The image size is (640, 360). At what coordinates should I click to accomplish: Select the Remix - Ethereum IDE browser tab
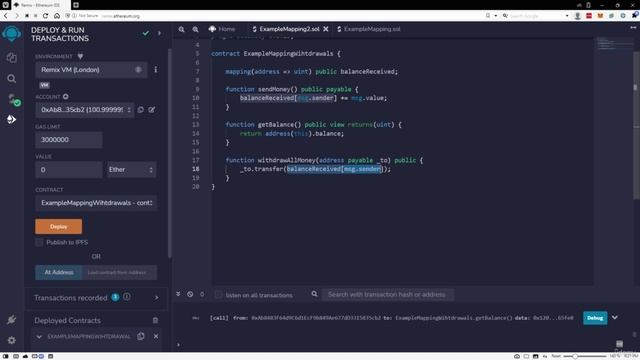click(40, 5)
